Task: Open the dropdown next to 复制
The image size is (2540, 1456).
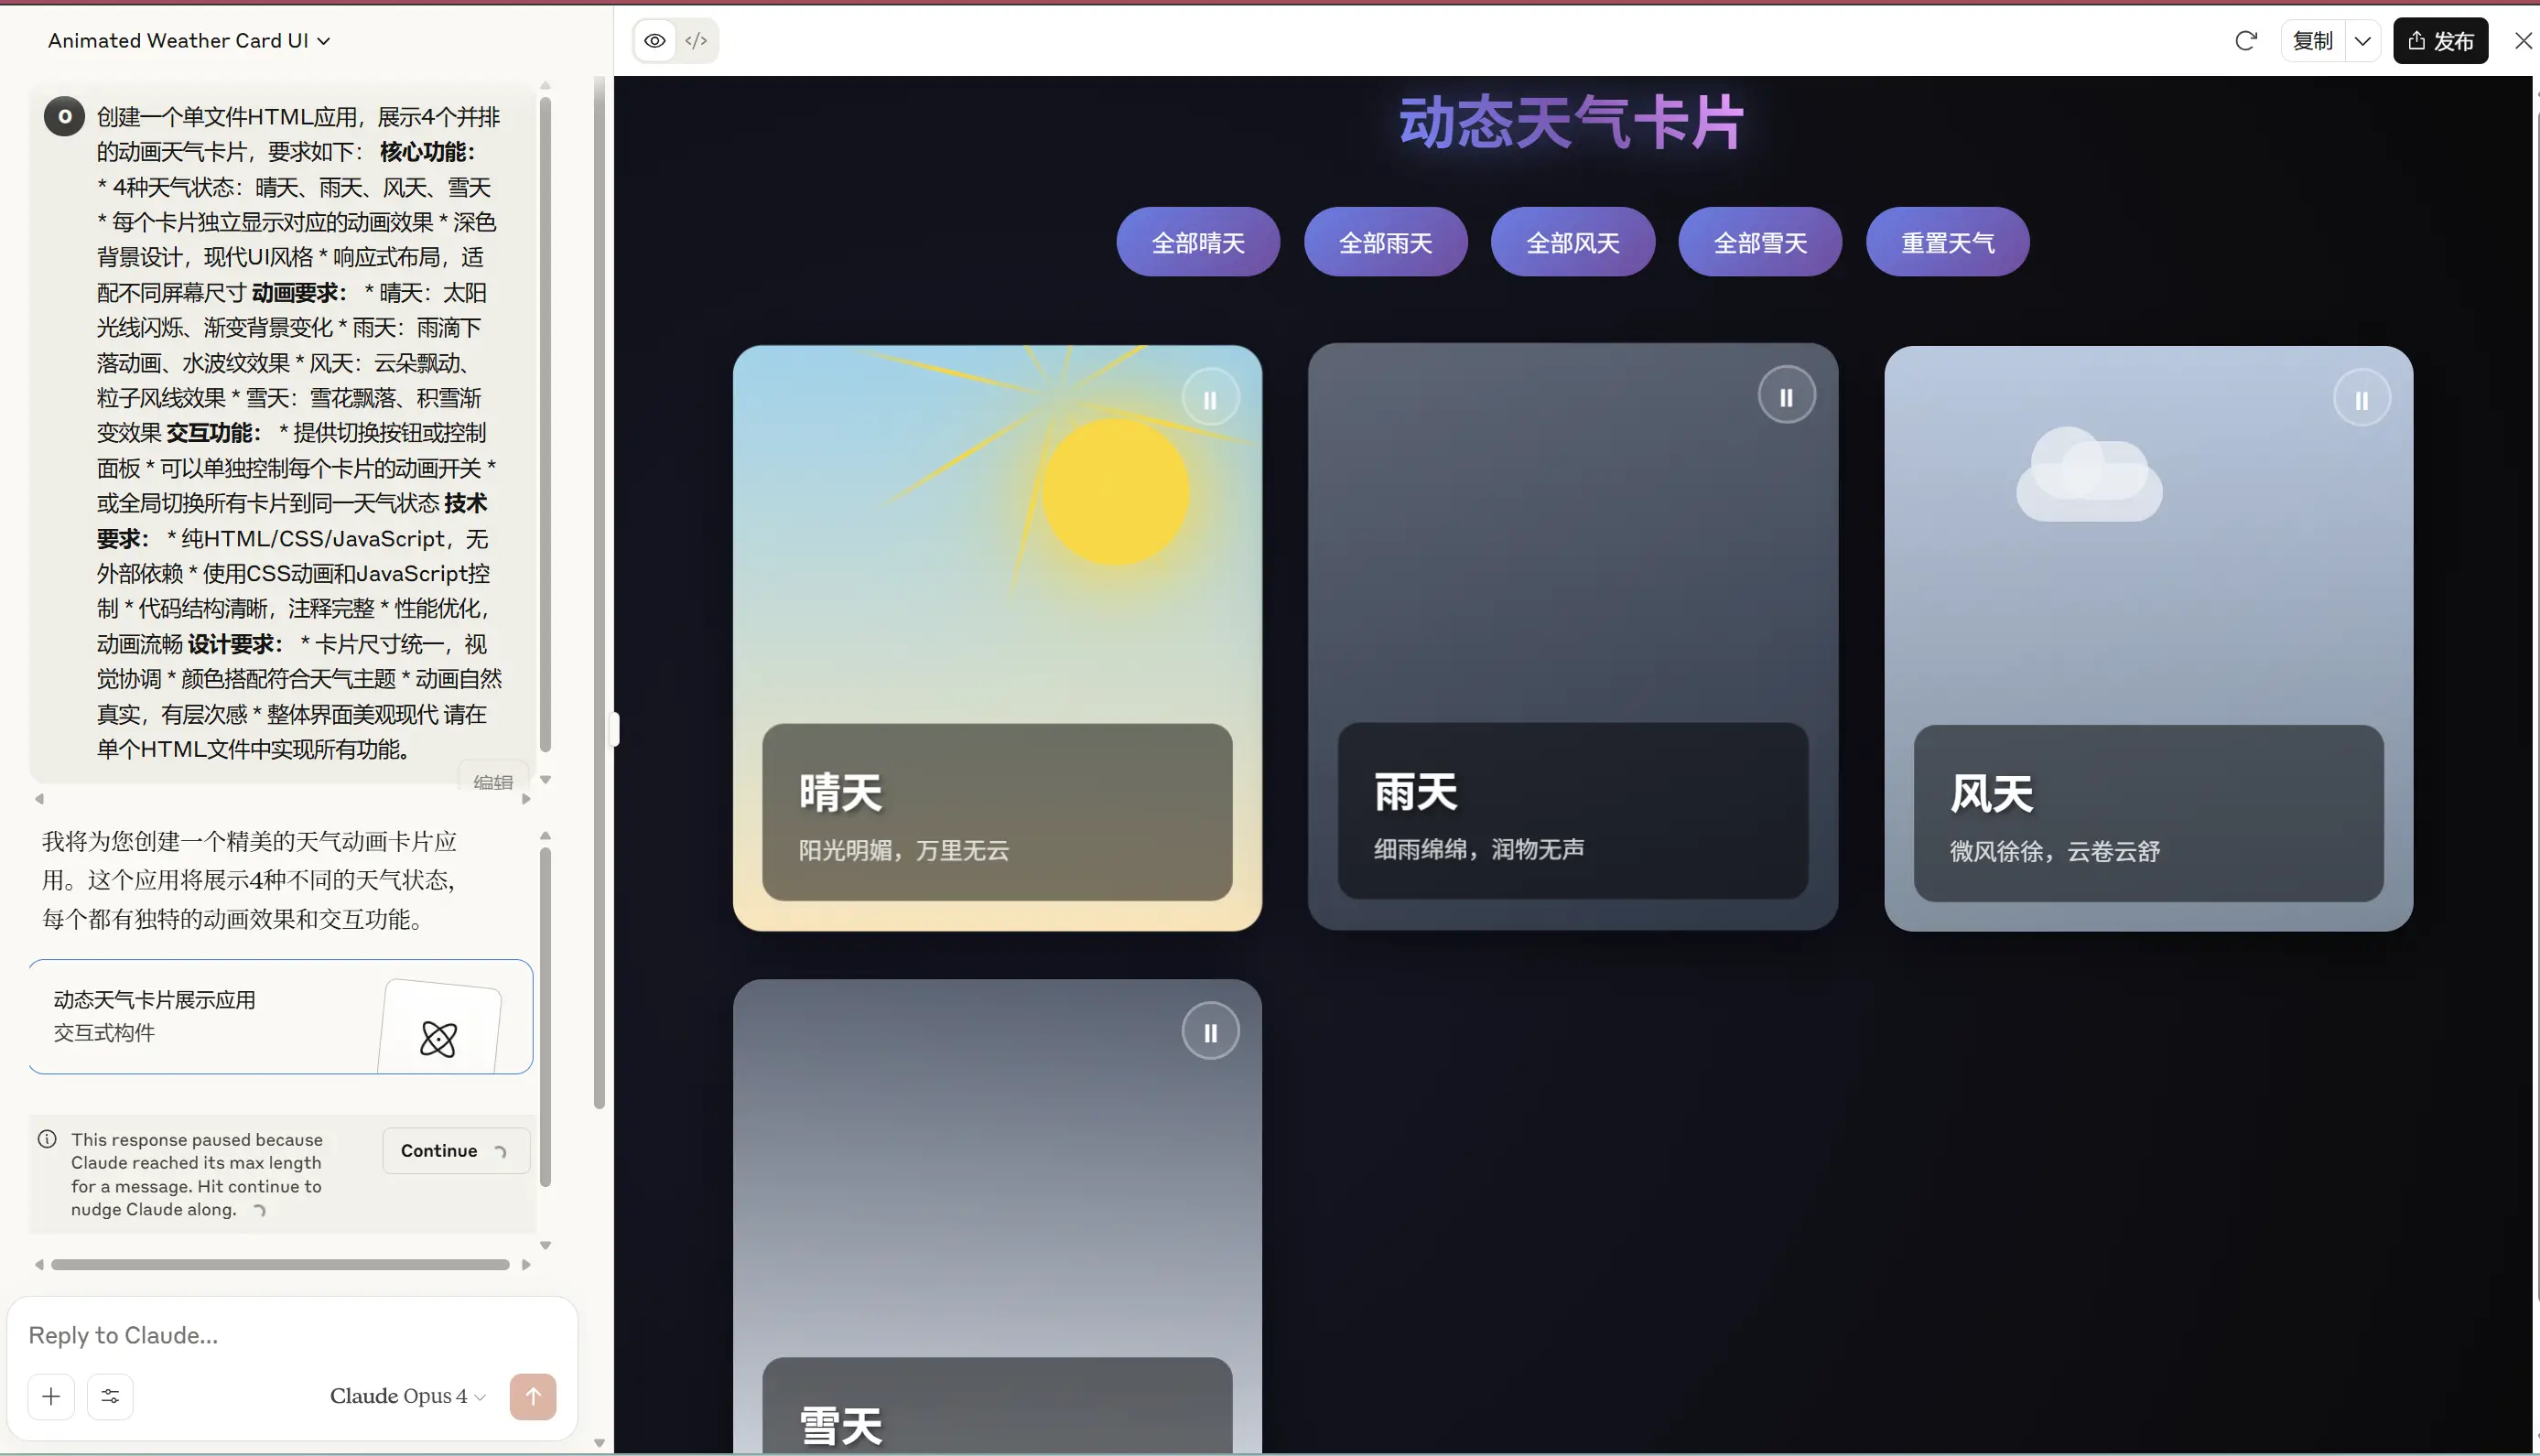Action: 2363,41
